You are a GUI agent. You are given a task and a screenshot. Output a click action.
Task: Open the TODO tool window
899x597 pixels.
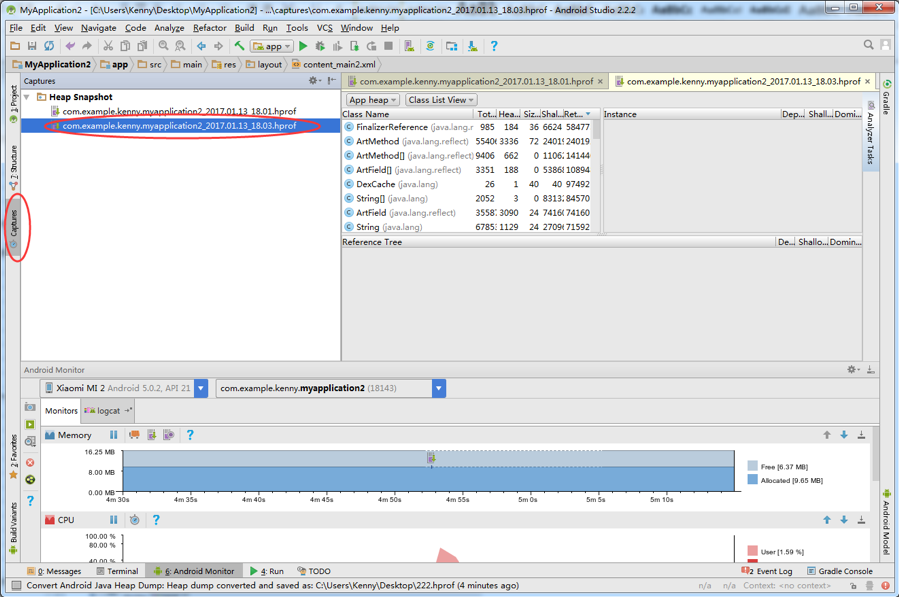(x=314, y=571)
